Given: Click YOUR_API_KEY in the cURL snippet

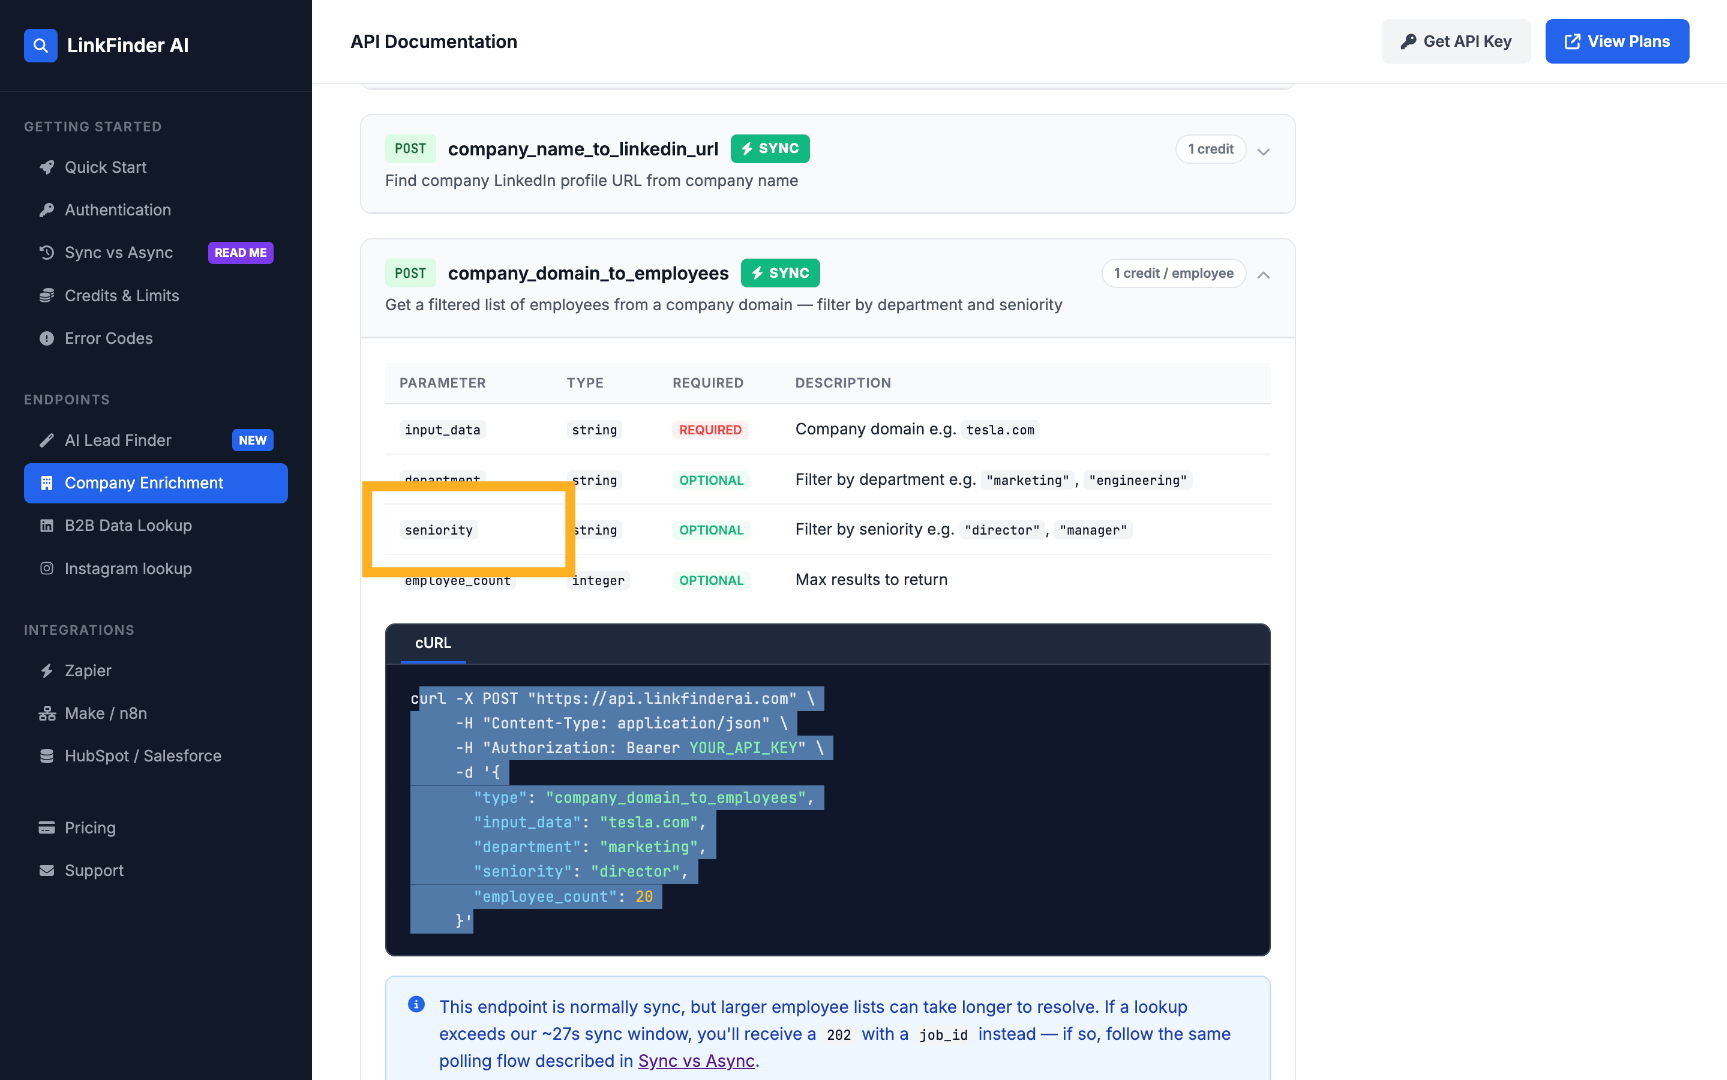Looking at the screenshot, I should (x=743, y=748).
